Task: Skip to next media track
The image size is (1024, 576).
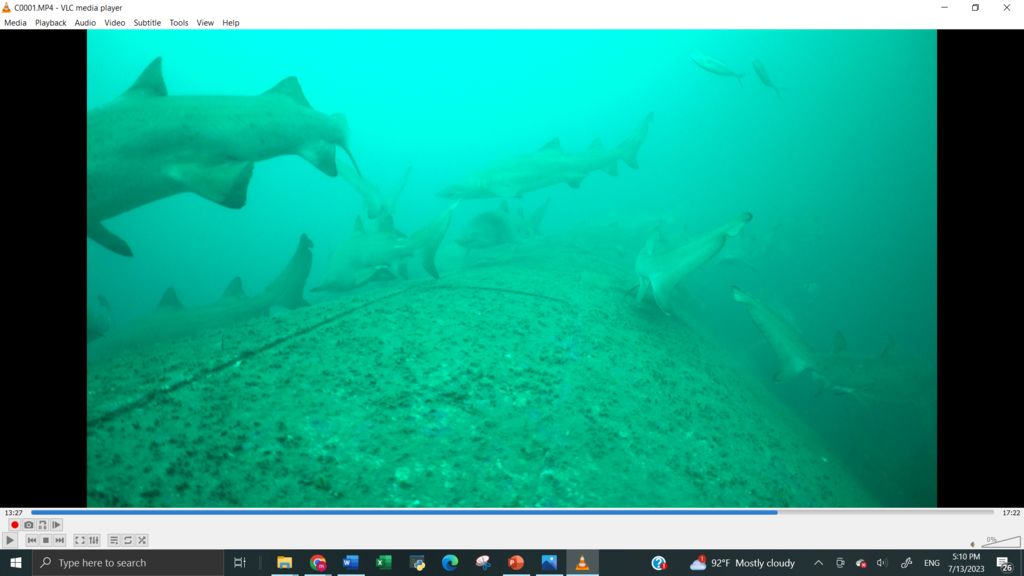Action: click(59, 540)
